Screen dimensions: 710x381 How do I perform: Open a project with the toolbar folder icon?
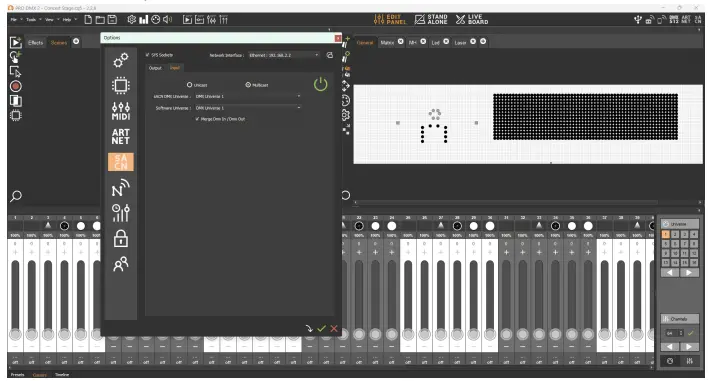(100, 19)
